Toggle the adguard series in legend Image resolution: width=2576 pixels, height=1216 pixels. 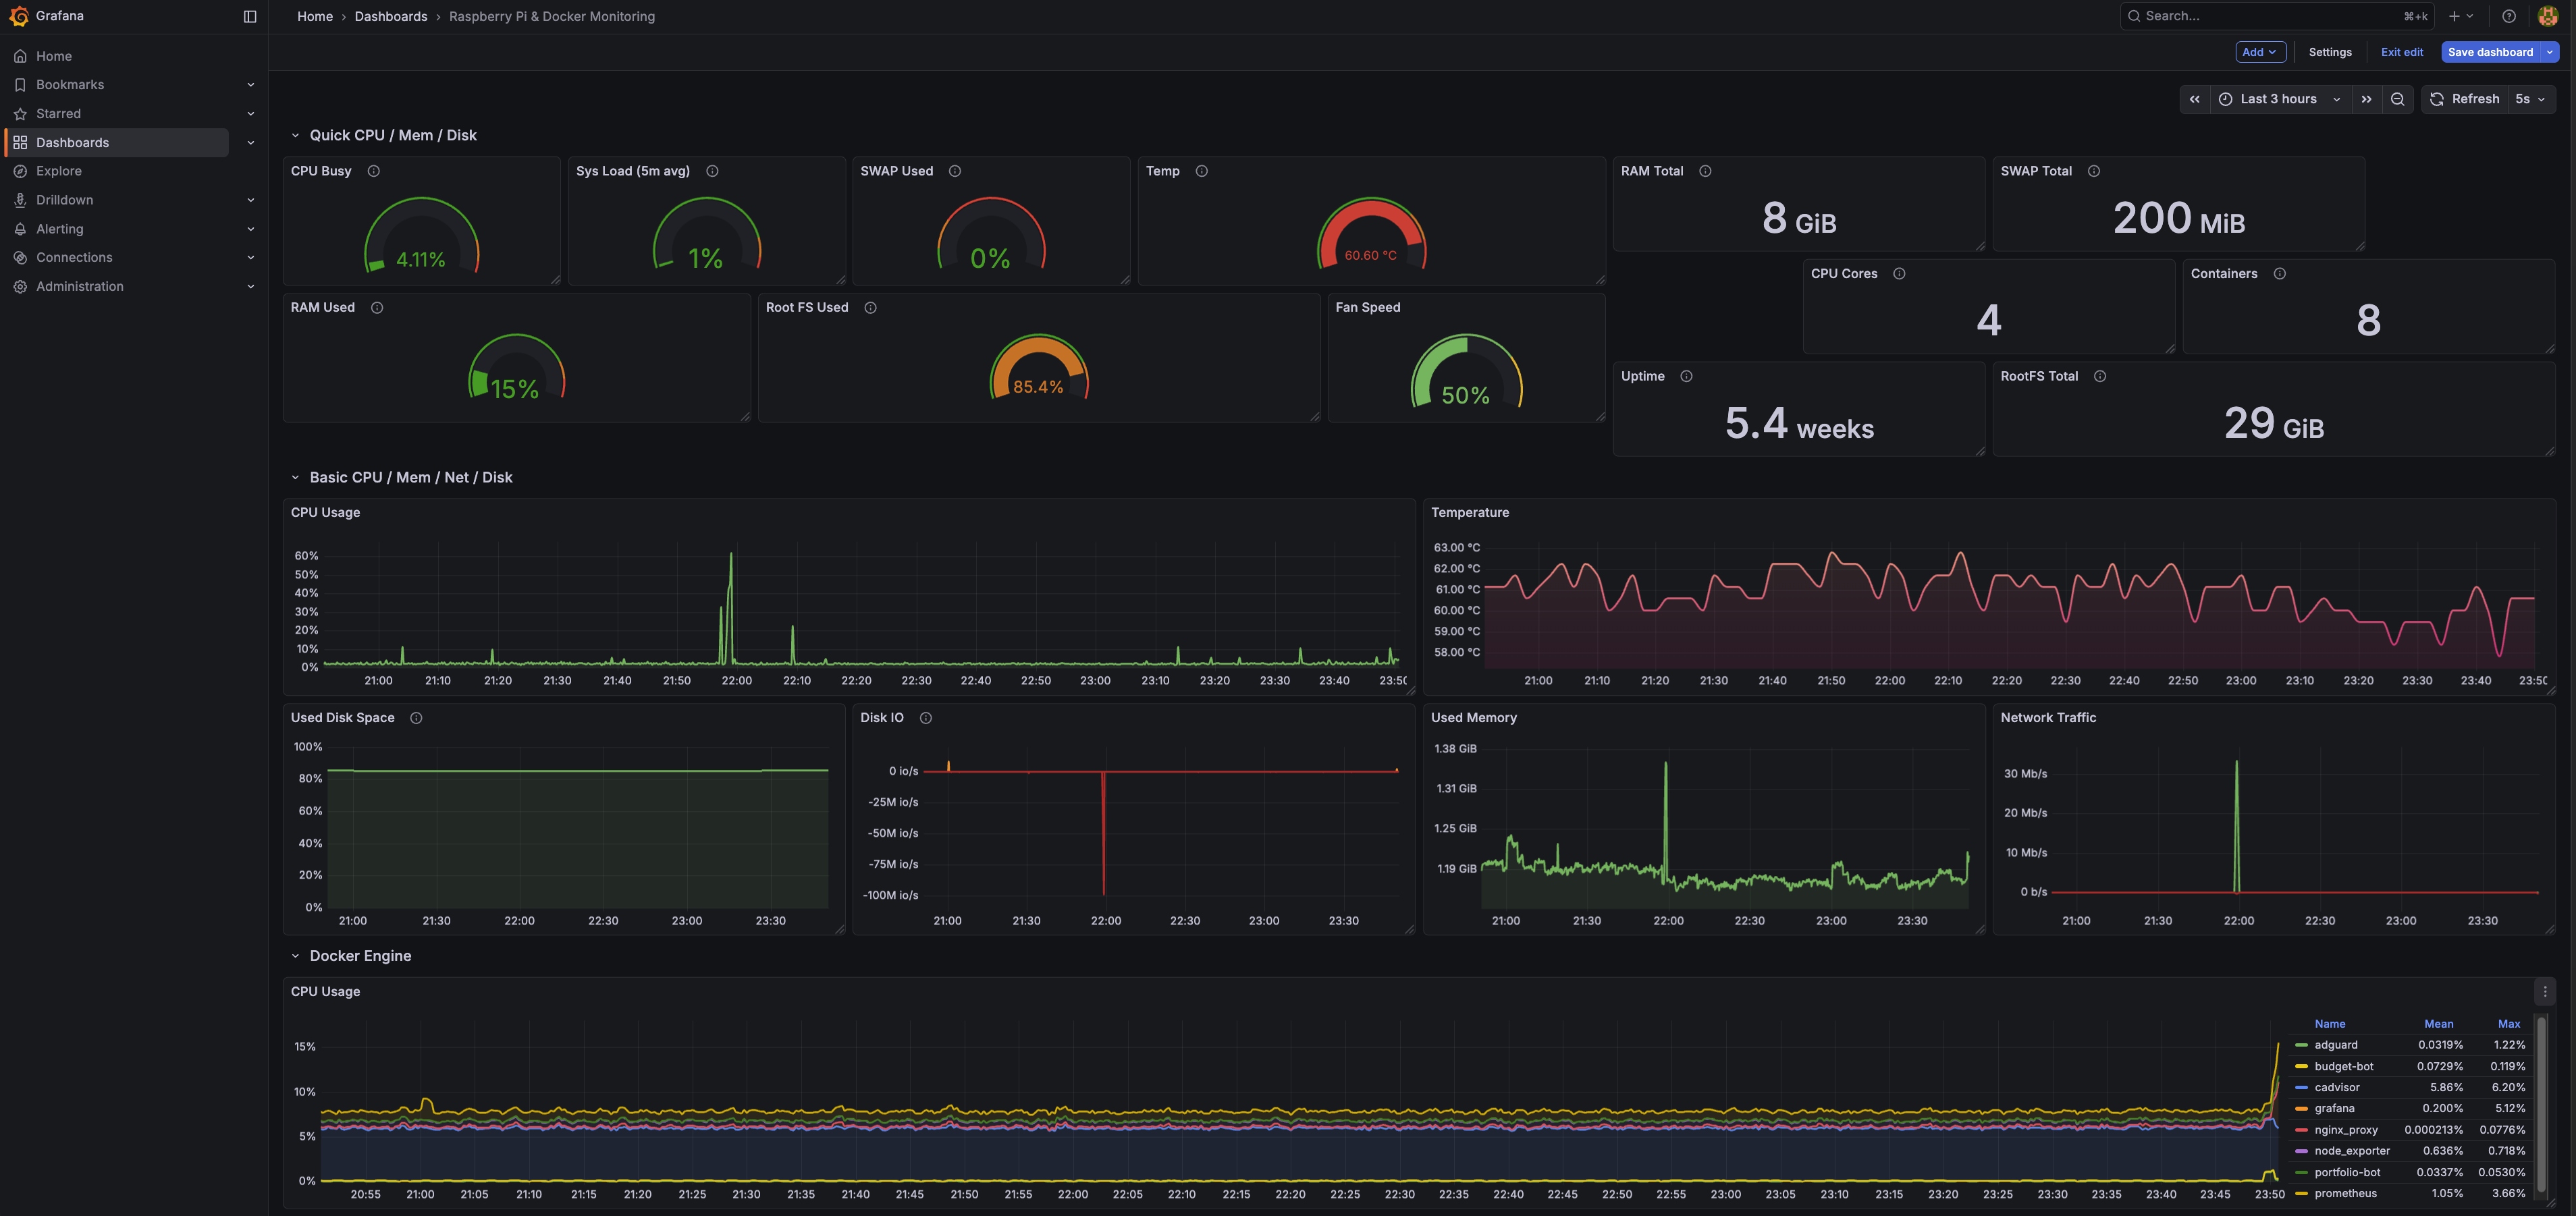click(2335, 1045)
